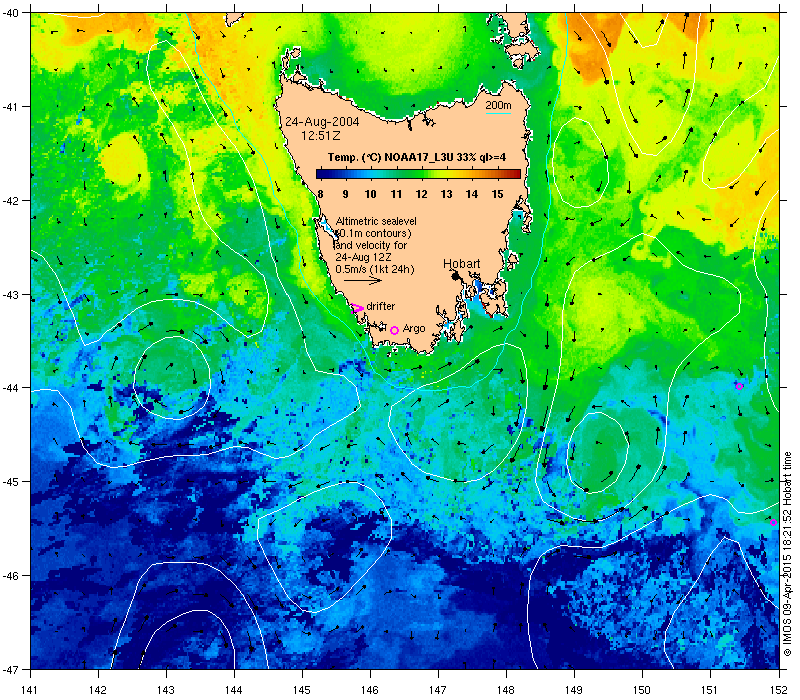Click the '200m' depth label

[498, 105]
